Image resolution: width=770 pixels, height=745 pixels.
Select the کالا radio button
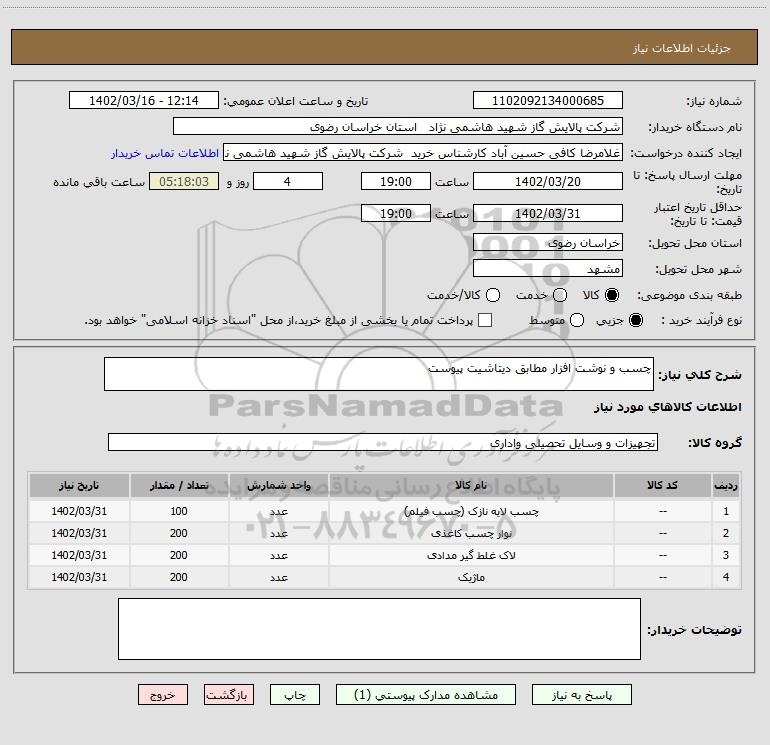point(612,295)
